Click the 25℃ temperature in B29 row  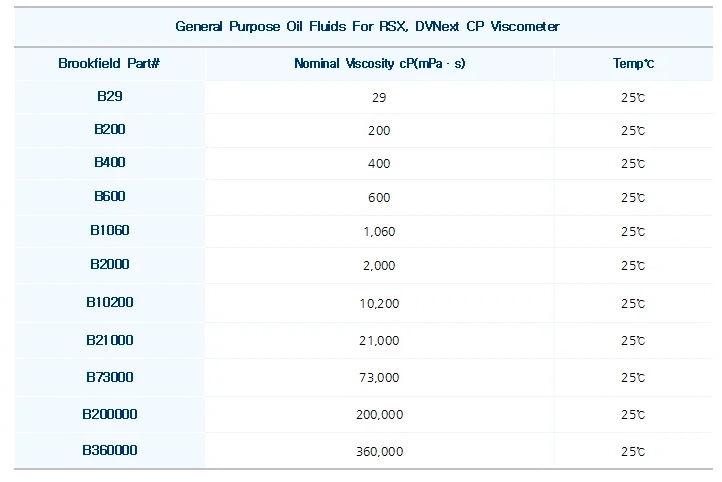[632, 97]
